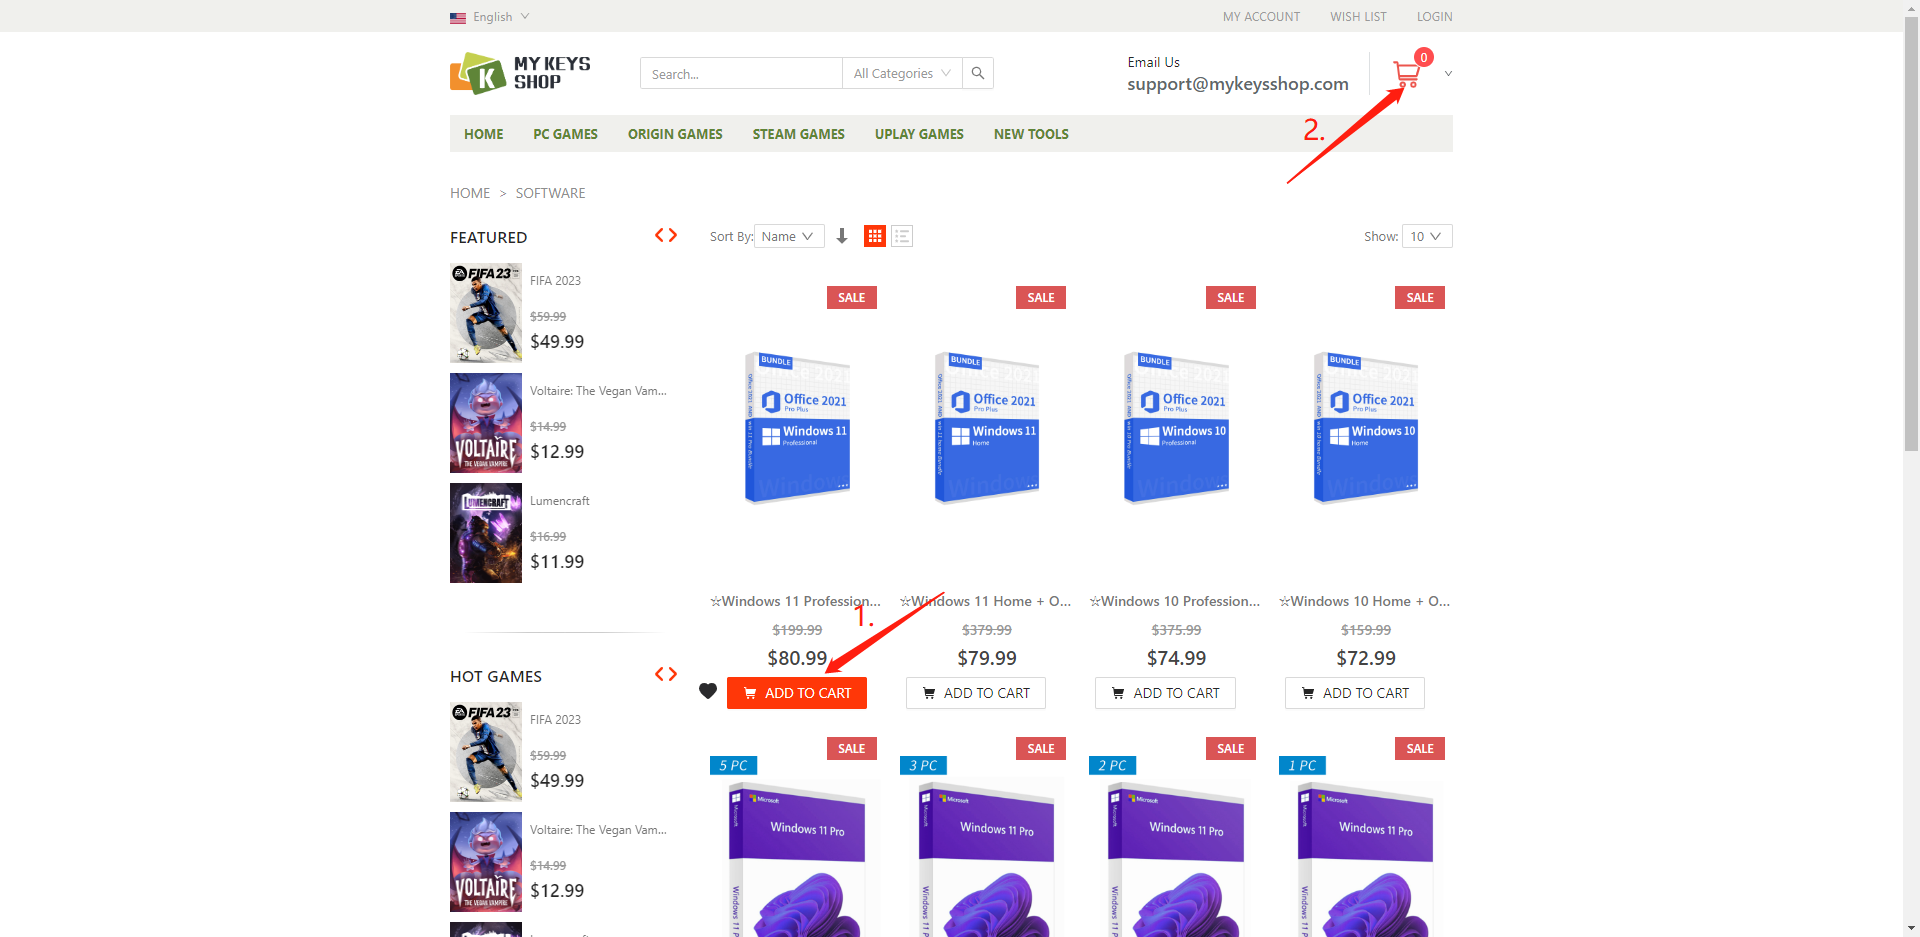Add Windows 10 Home bundle to cart
Image resolution: width=1920 pixels, height=937 pixels.
point(1354,693)
